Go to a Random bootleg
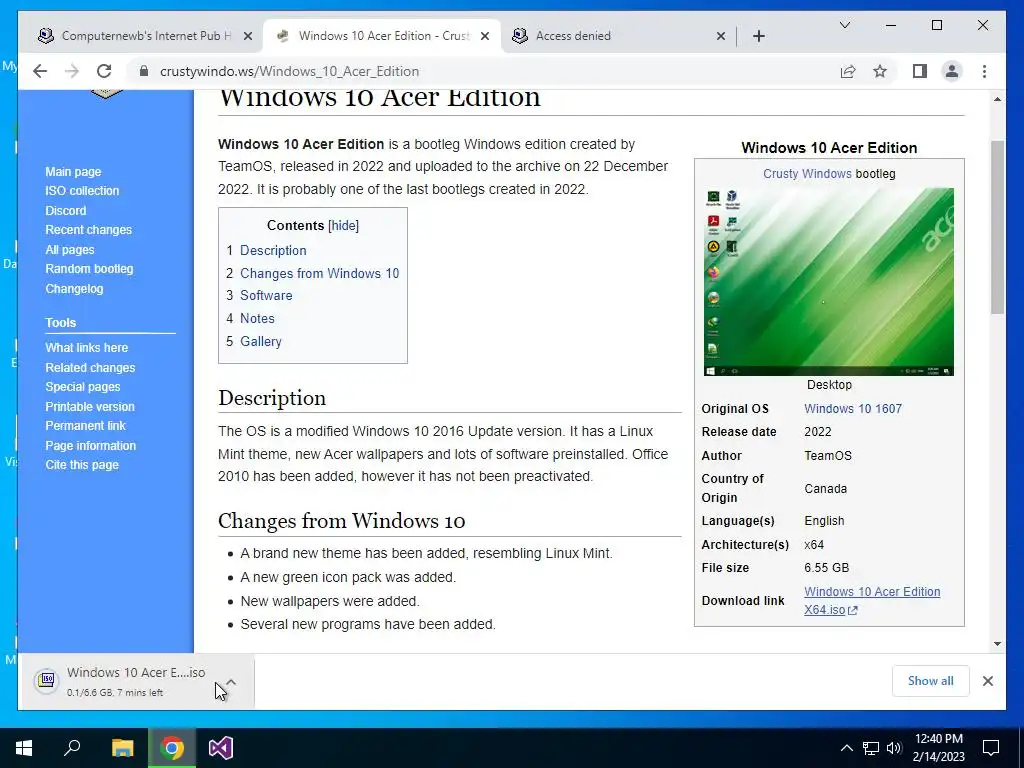Image resolution: width=1024 pixels, height=768 pixels. (89, 268)
